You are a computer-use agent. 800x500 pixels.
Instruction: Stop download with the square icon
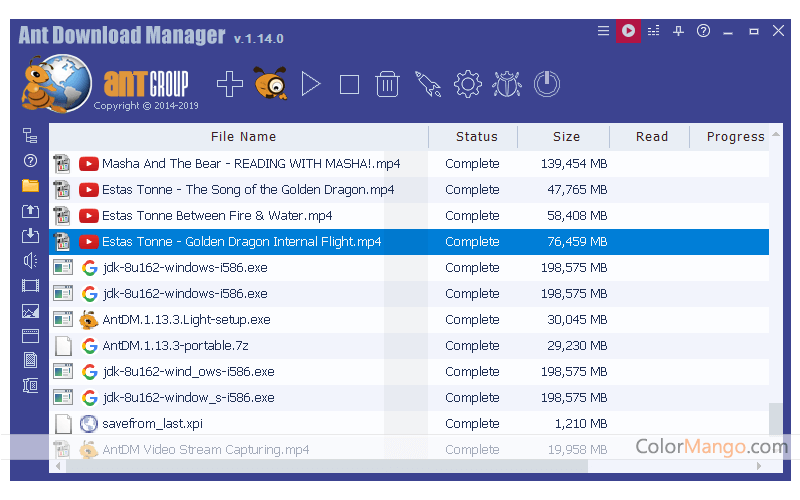pos(349,85)
